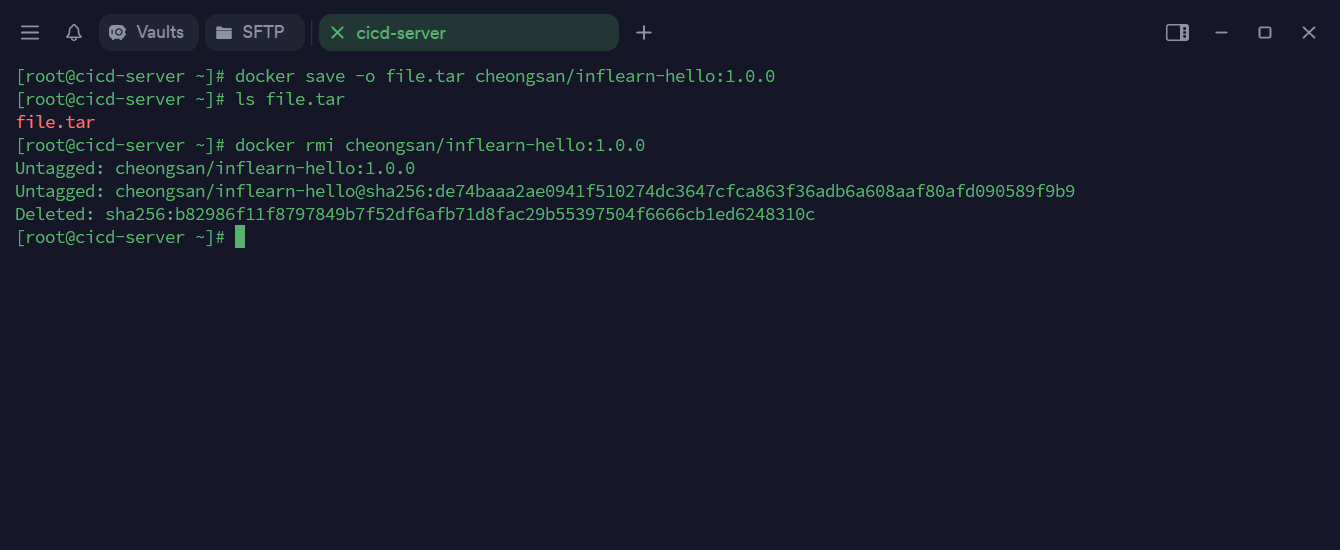Click the Untagged inflearn-hello:1.0.0 output line
Viewport: 1340px width, 550px height.
coord(215,168)
